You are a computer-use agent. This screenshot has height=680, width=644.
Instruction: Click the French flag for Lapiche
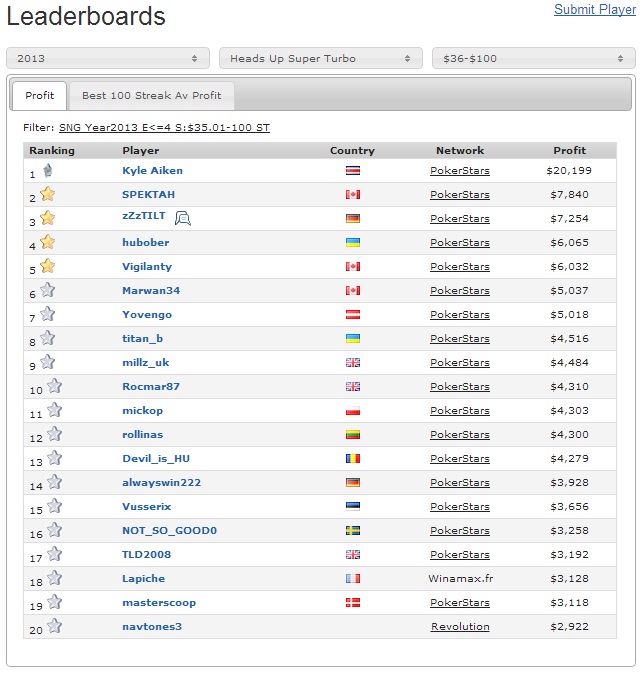[x=352, y=579]
